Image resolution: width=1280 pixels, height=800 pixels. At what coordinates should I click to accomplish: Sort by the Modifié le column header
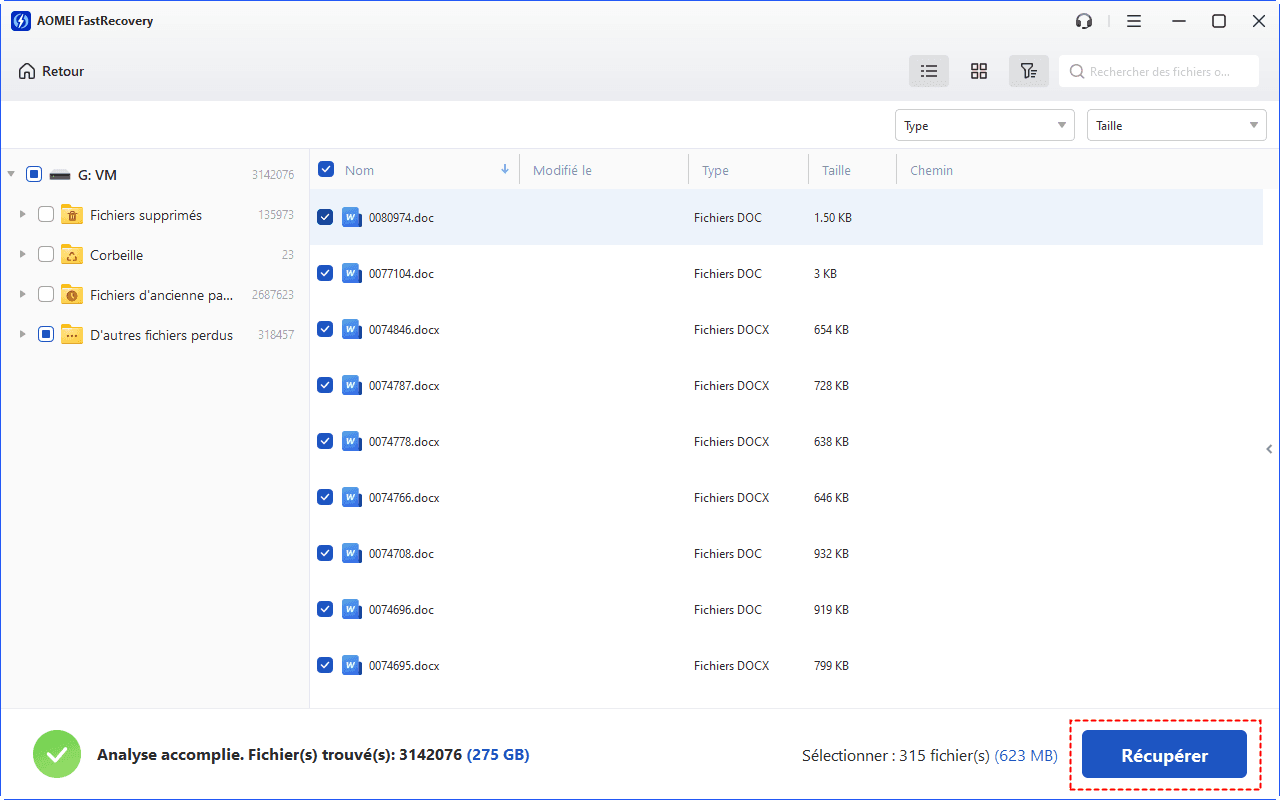(x=562, y=170)
